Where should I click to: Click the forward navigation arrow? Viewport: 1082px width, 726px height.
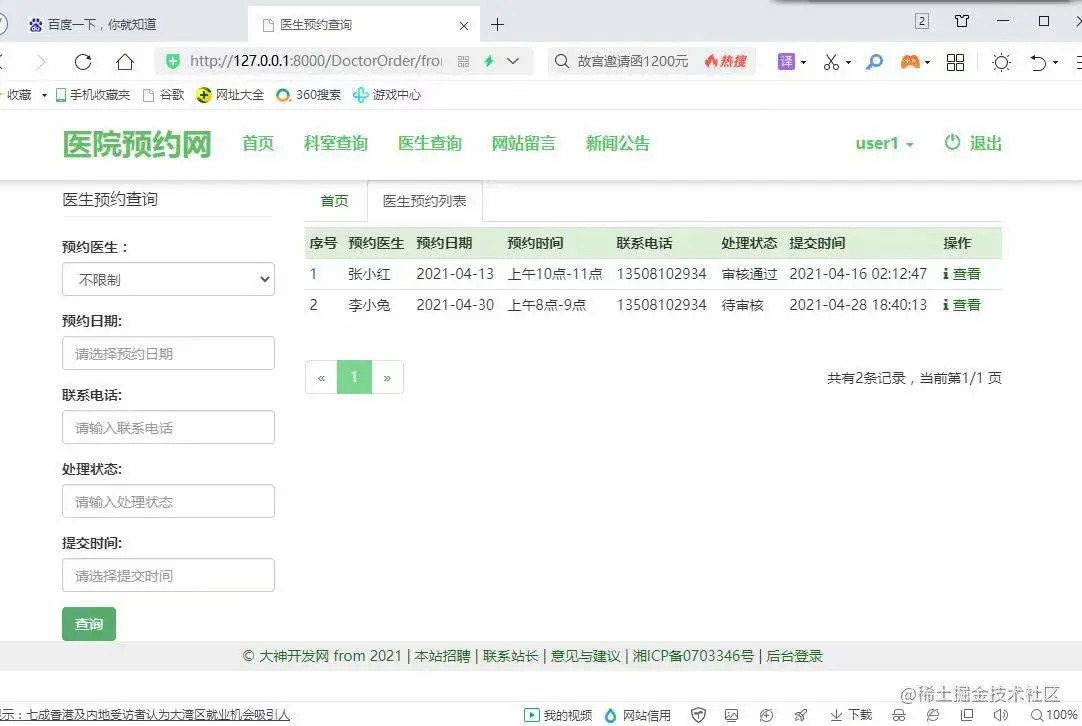tap(41, 62)
